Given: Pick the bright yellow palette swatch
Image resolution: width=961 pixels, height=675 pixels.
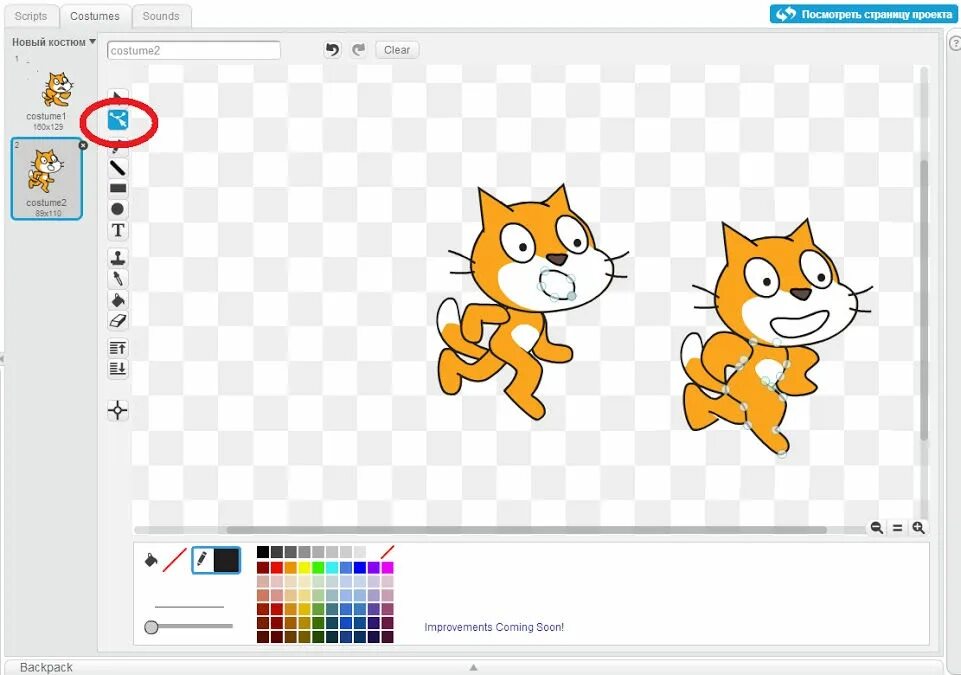Looking at the screenshot, I should click(305, 567).
